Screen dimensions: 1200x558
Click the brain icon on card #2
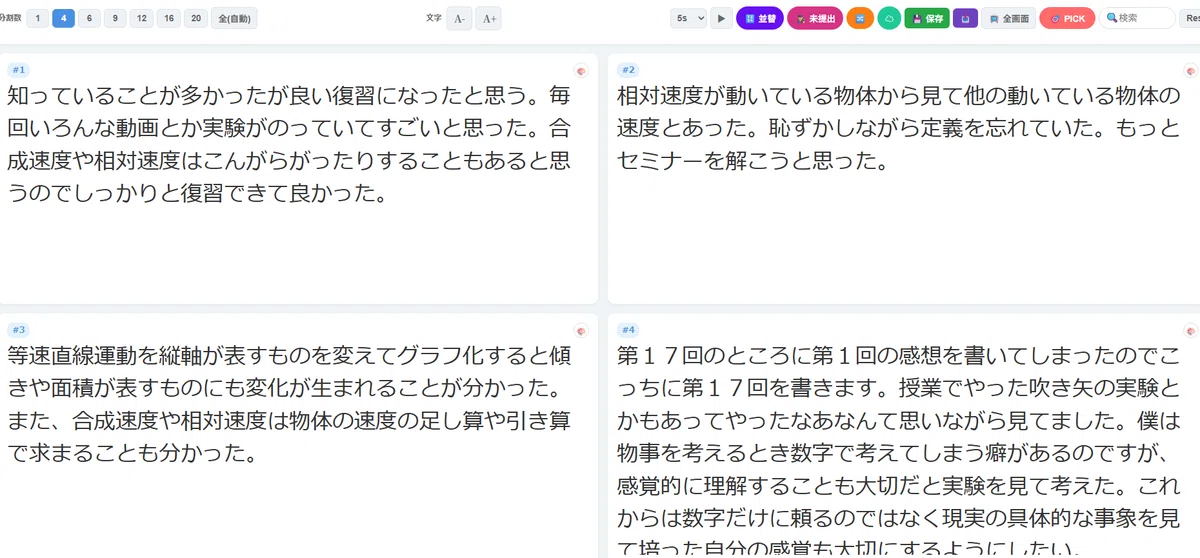(x=1190, y=71)
